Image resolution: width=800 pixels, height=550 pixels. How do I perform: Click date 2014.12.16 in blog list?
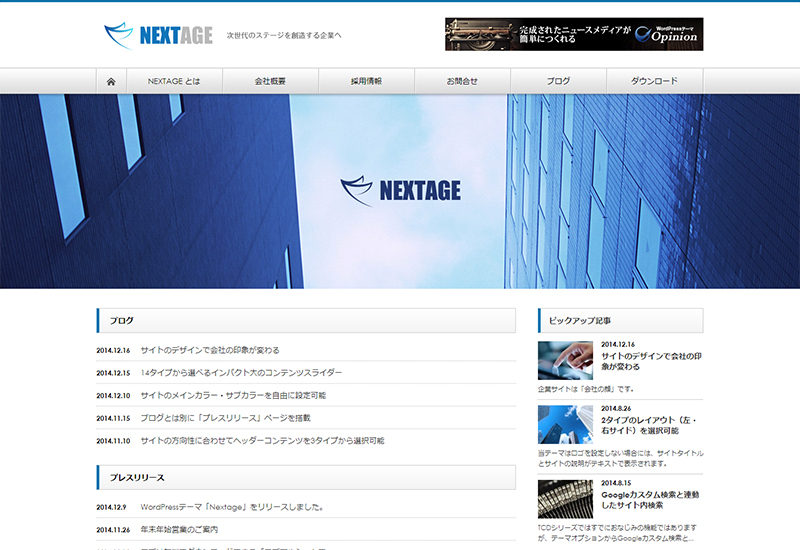[113, 351]
